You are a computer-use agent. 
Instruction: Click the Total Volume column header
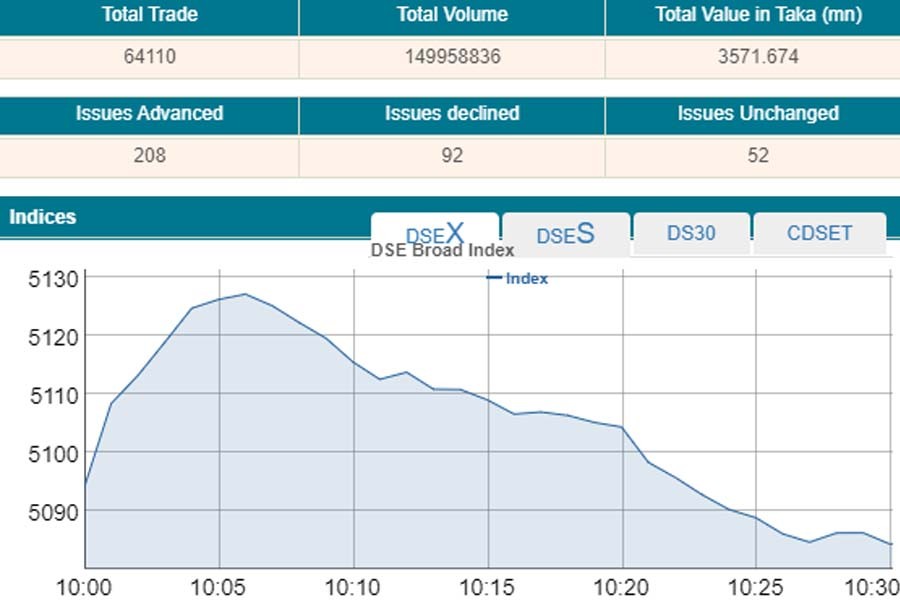point(452,15)
